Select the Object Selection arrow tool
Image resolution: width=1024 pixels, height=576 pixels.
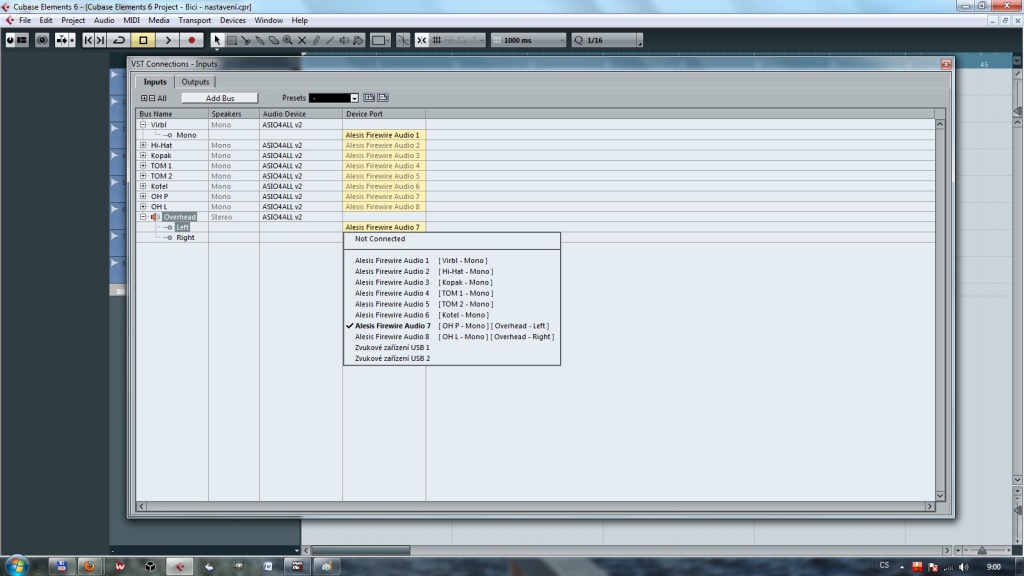(x=217, y=40)
